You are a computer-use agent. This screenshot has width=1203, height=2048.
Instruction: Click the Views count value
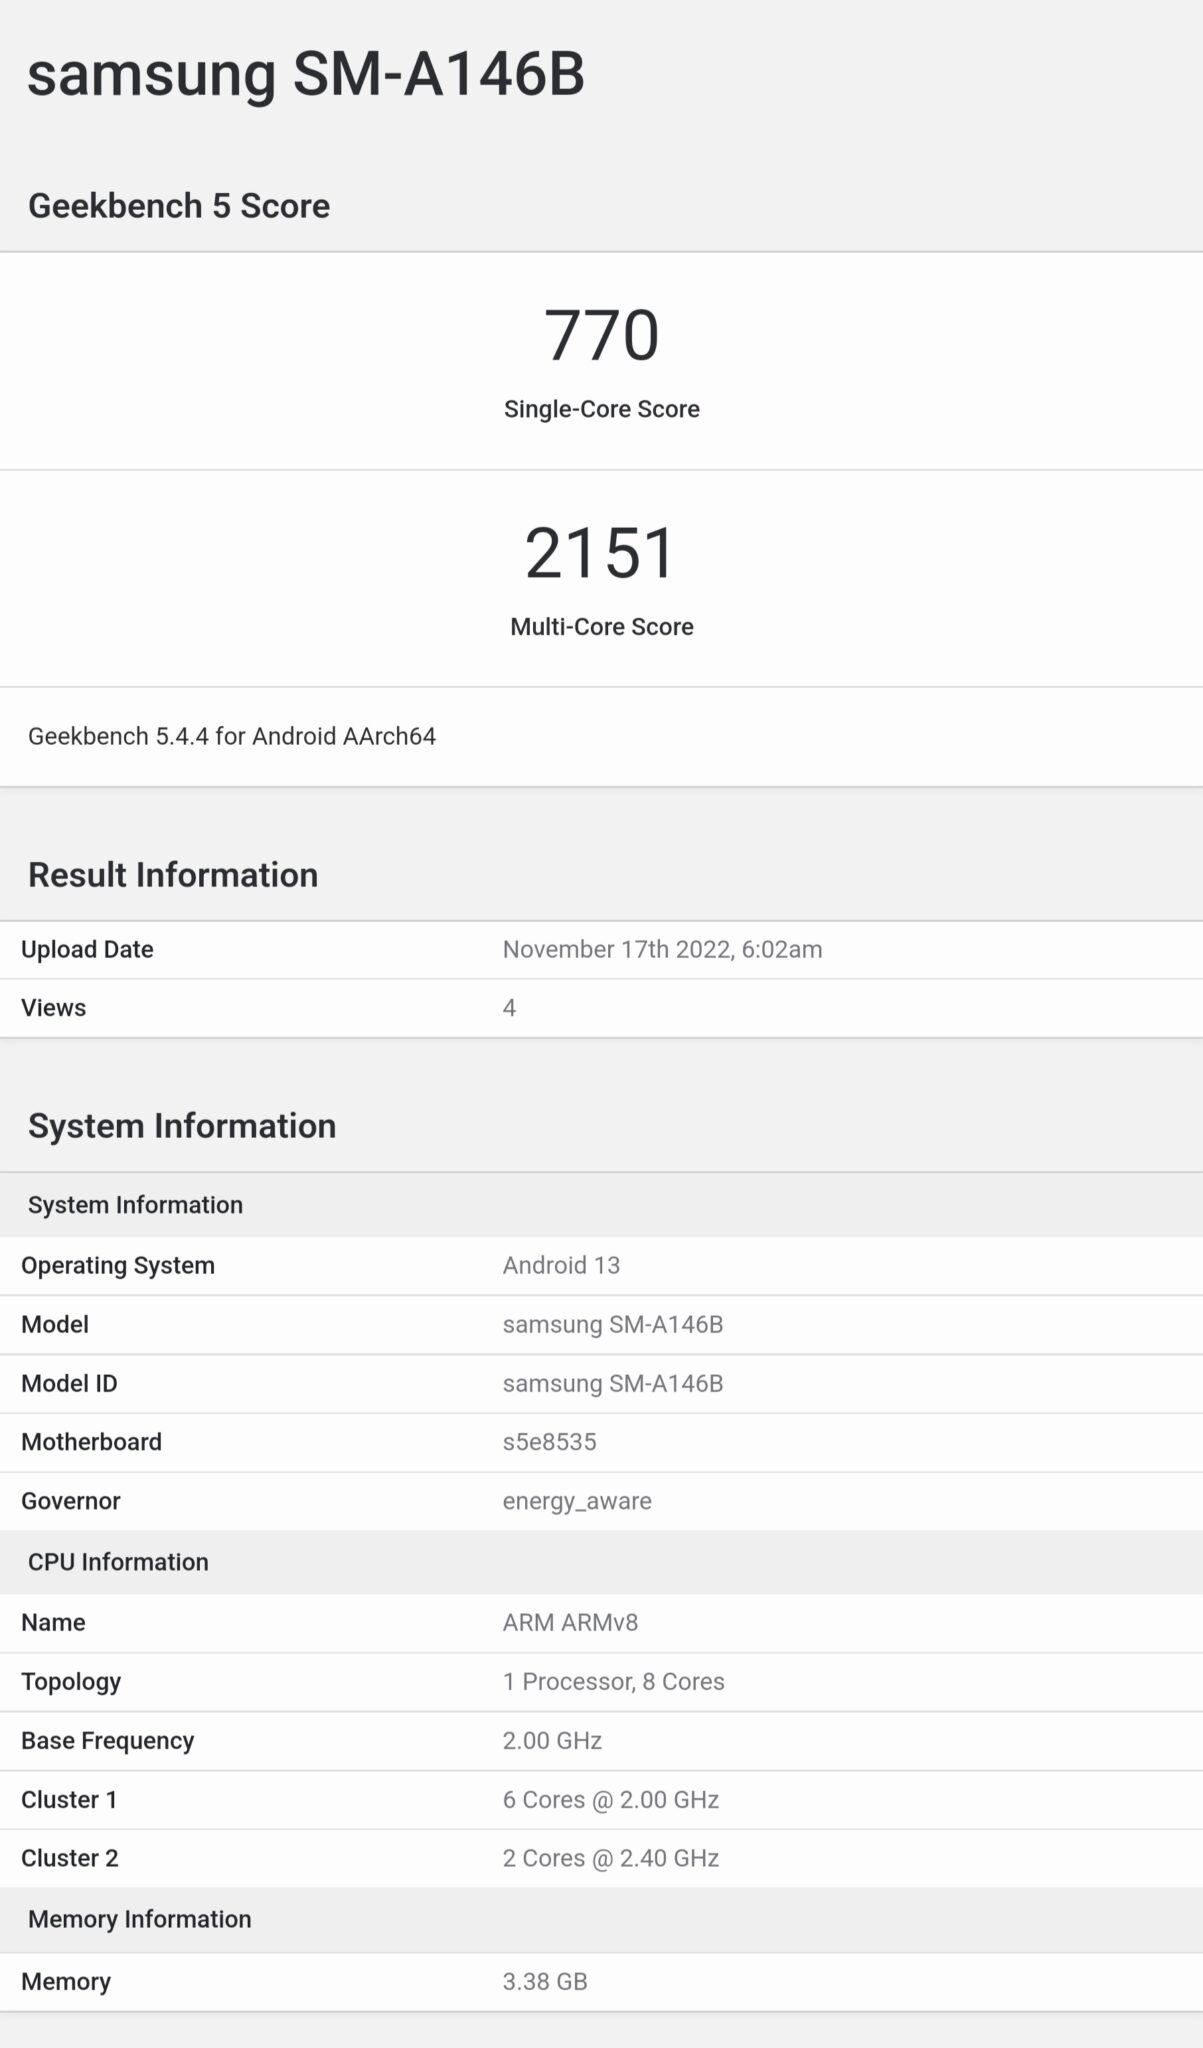click(x=509, y=1008)
